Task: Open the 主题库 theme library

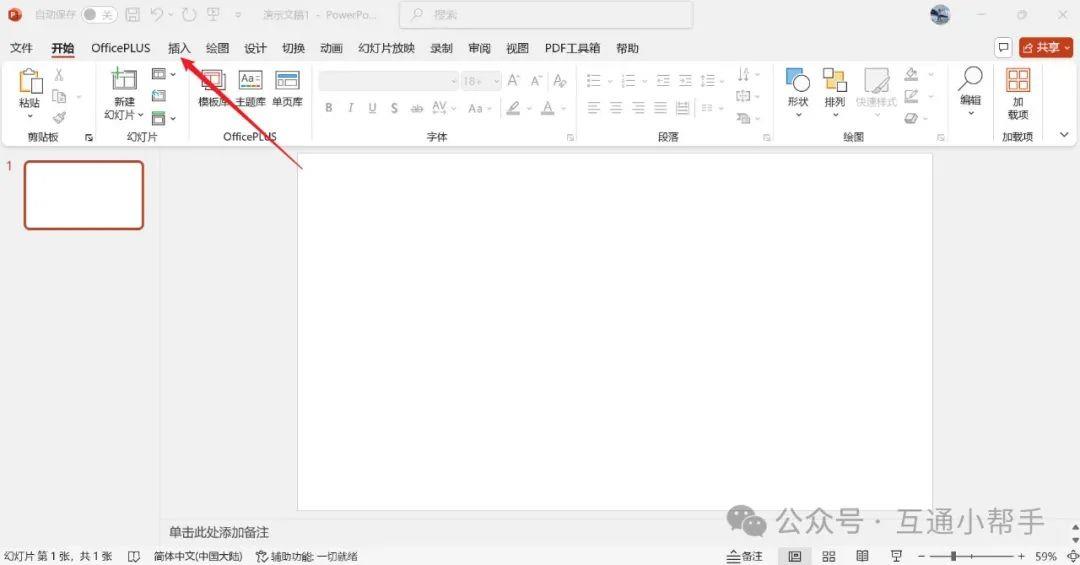Action: coord(250,88)
